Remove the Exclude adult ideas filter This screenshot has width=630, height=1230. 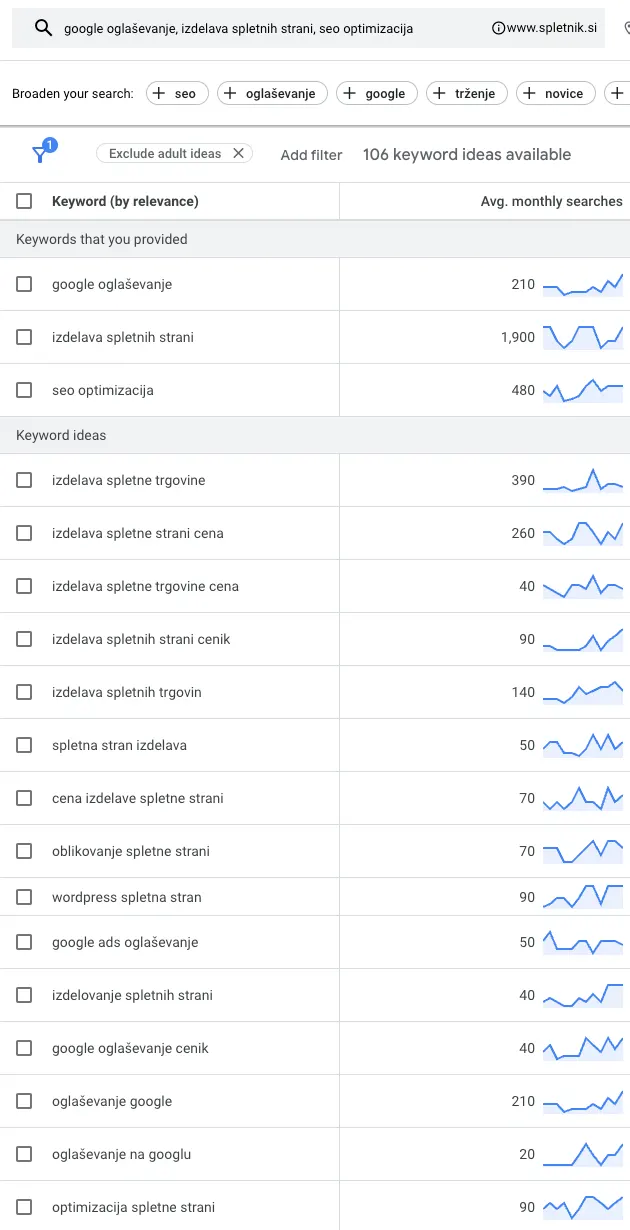point(238,153)
